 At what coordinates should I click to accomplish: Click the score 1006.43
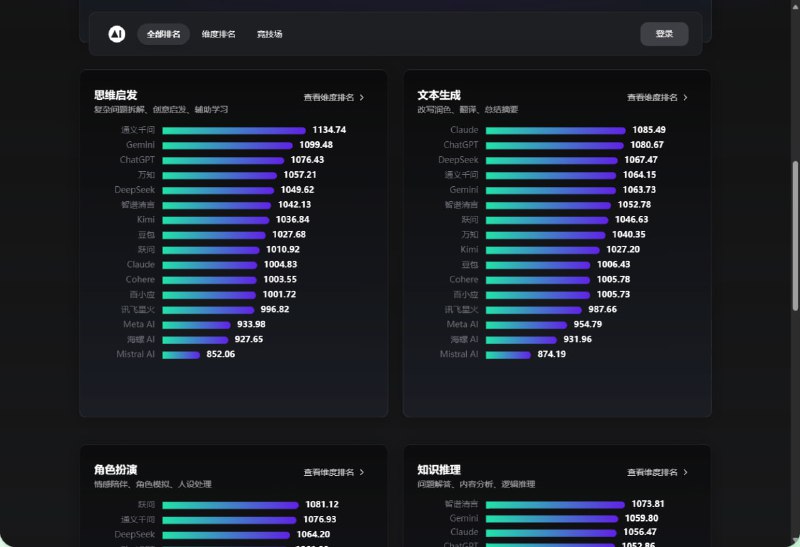tap(613, 265)
